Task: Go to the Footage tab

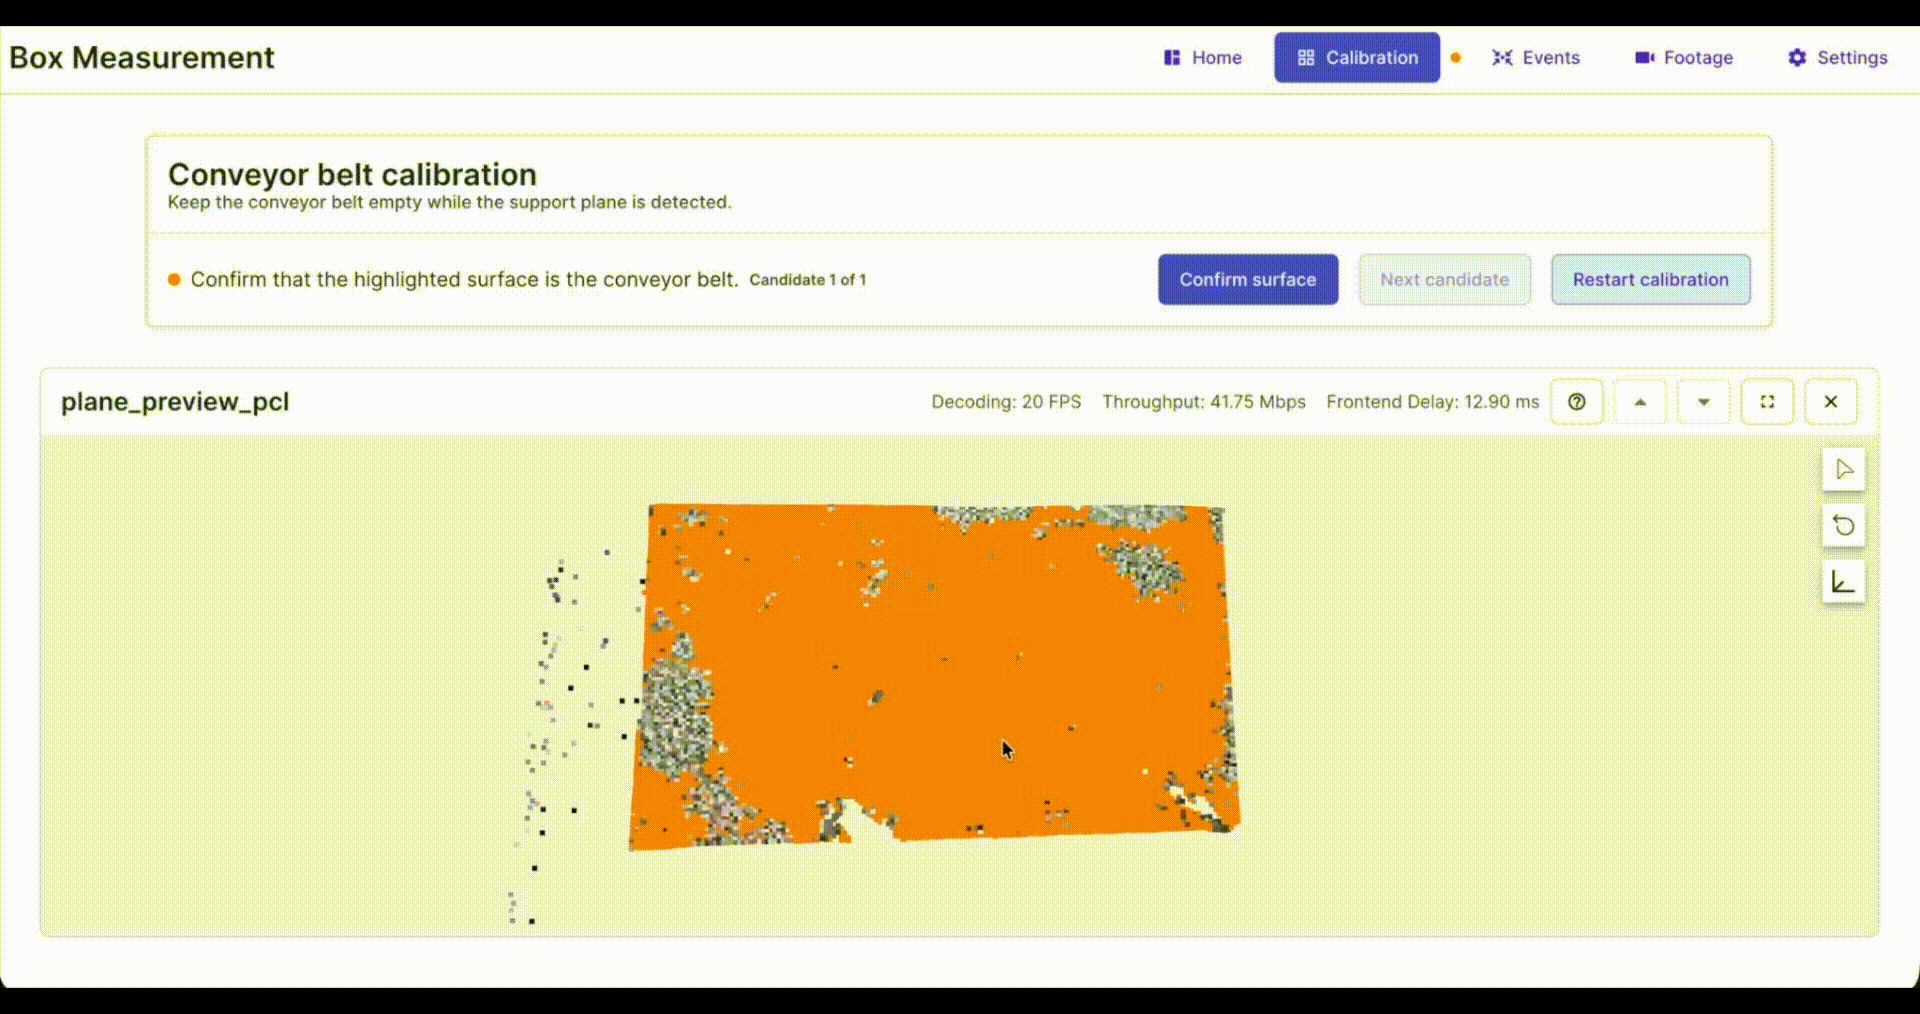Action: pos(1684,58)
